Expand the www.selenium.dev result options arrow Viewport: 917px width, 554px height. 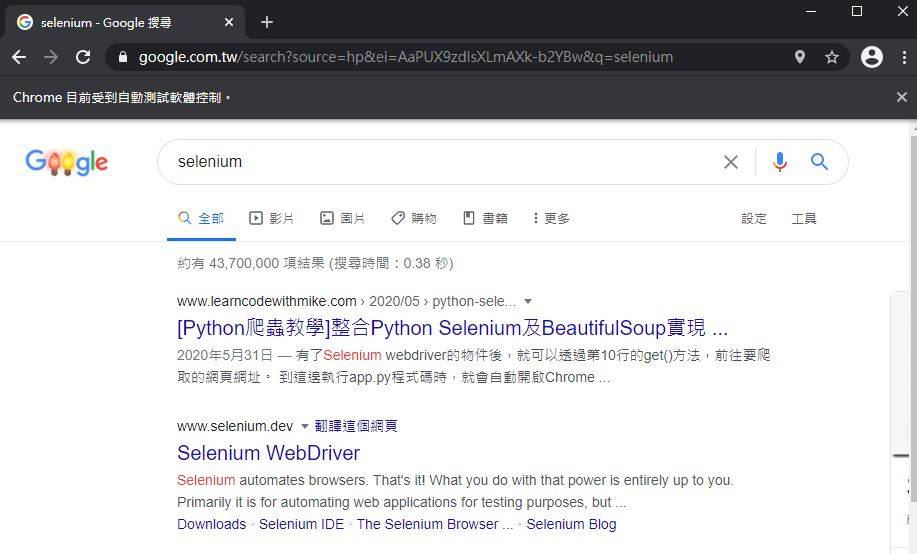tap(304, 426)
